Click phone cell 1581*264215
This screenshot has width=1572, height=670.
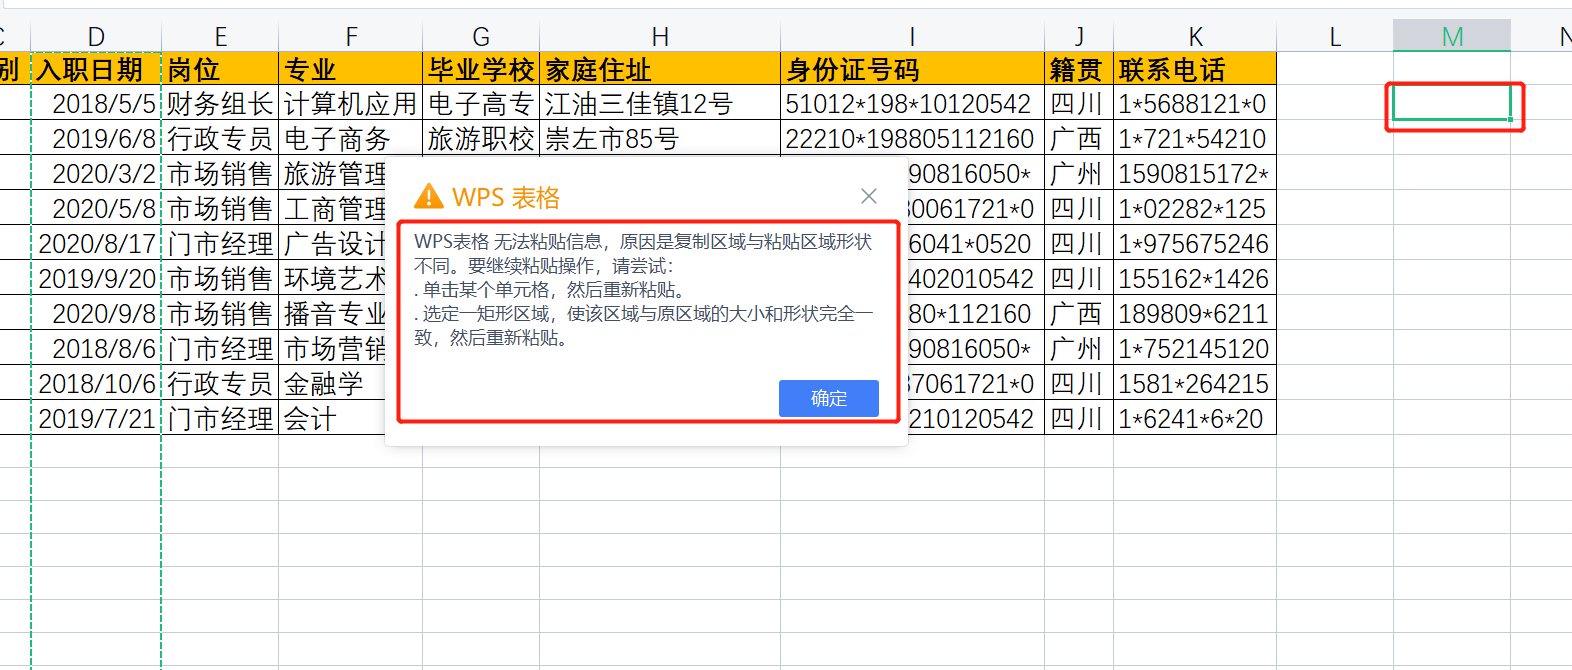tap(1195, 383)
